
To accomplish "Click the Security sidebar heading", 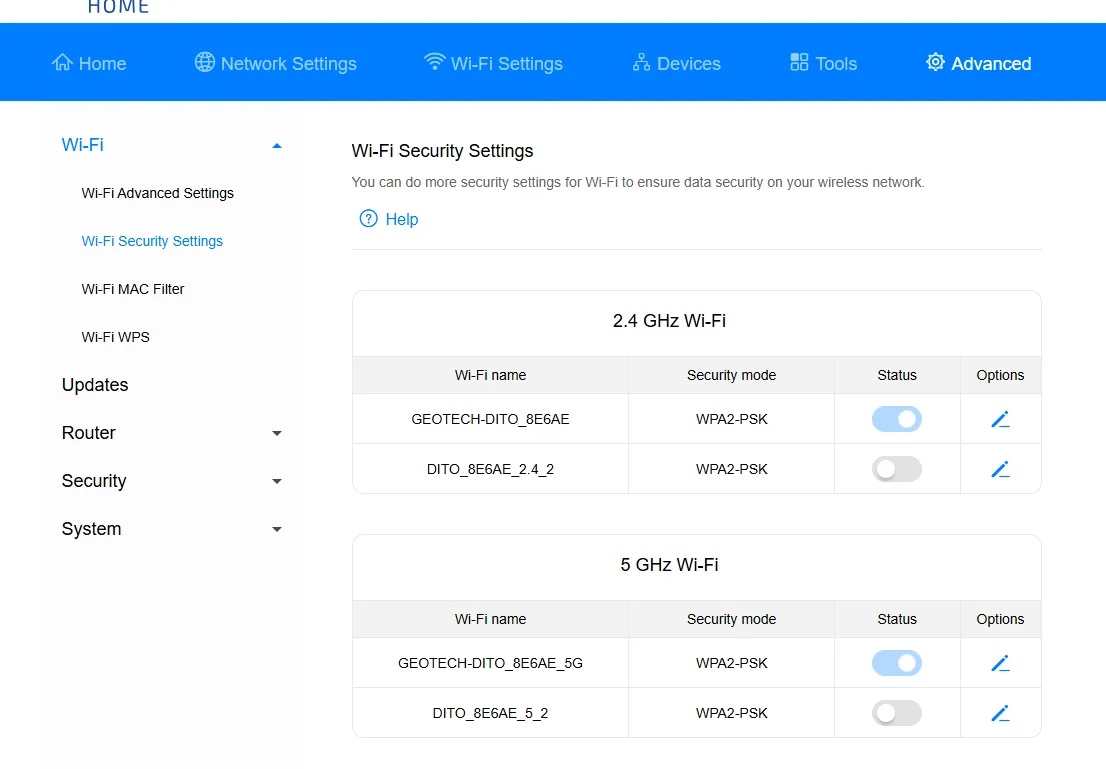I will click(94, 481).
